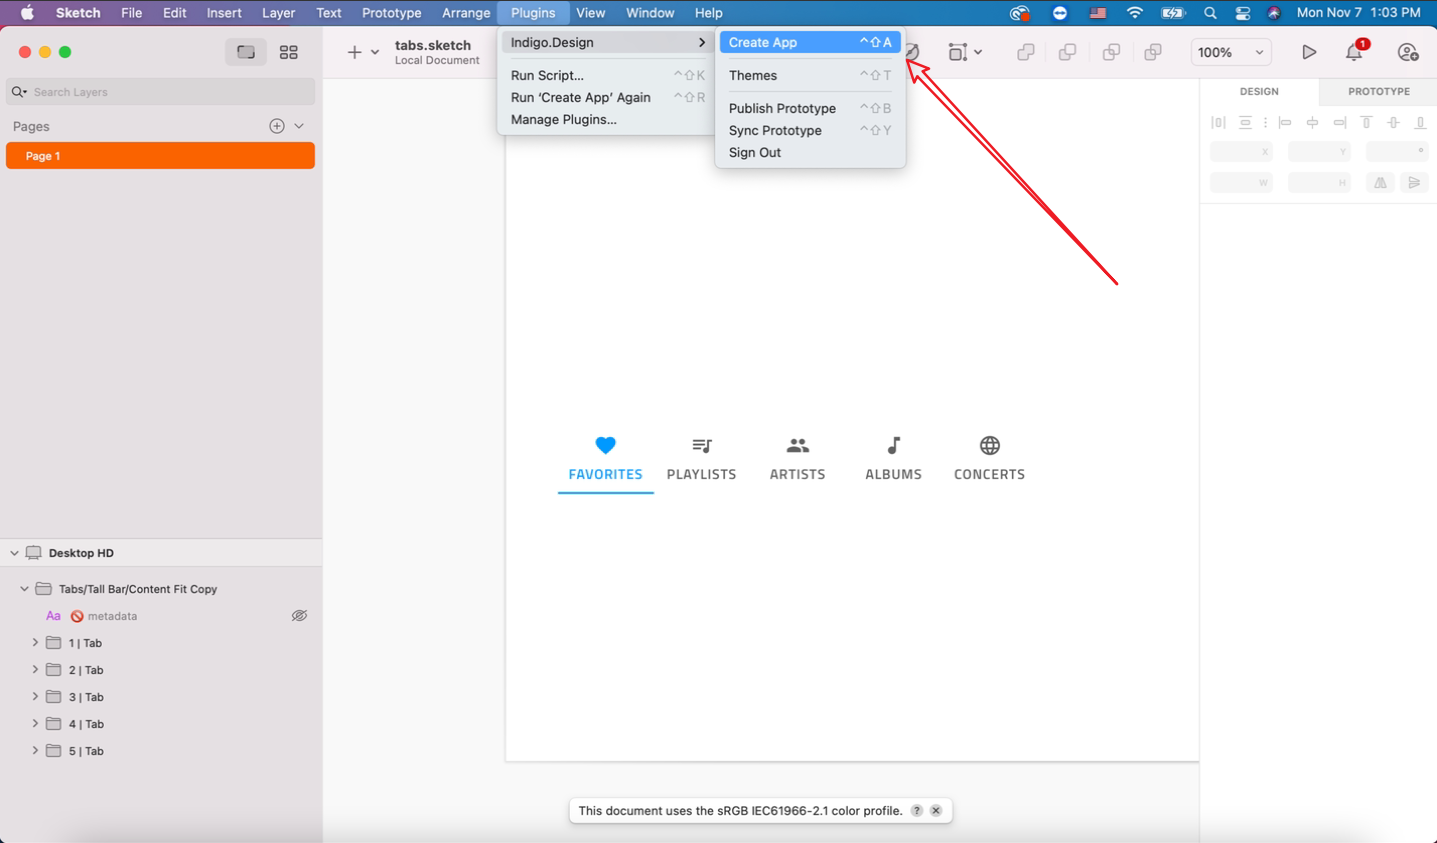Open Spotlight search in macOS menu bar
This screenshot has width=1437, height=843.
click(1210, 13)
